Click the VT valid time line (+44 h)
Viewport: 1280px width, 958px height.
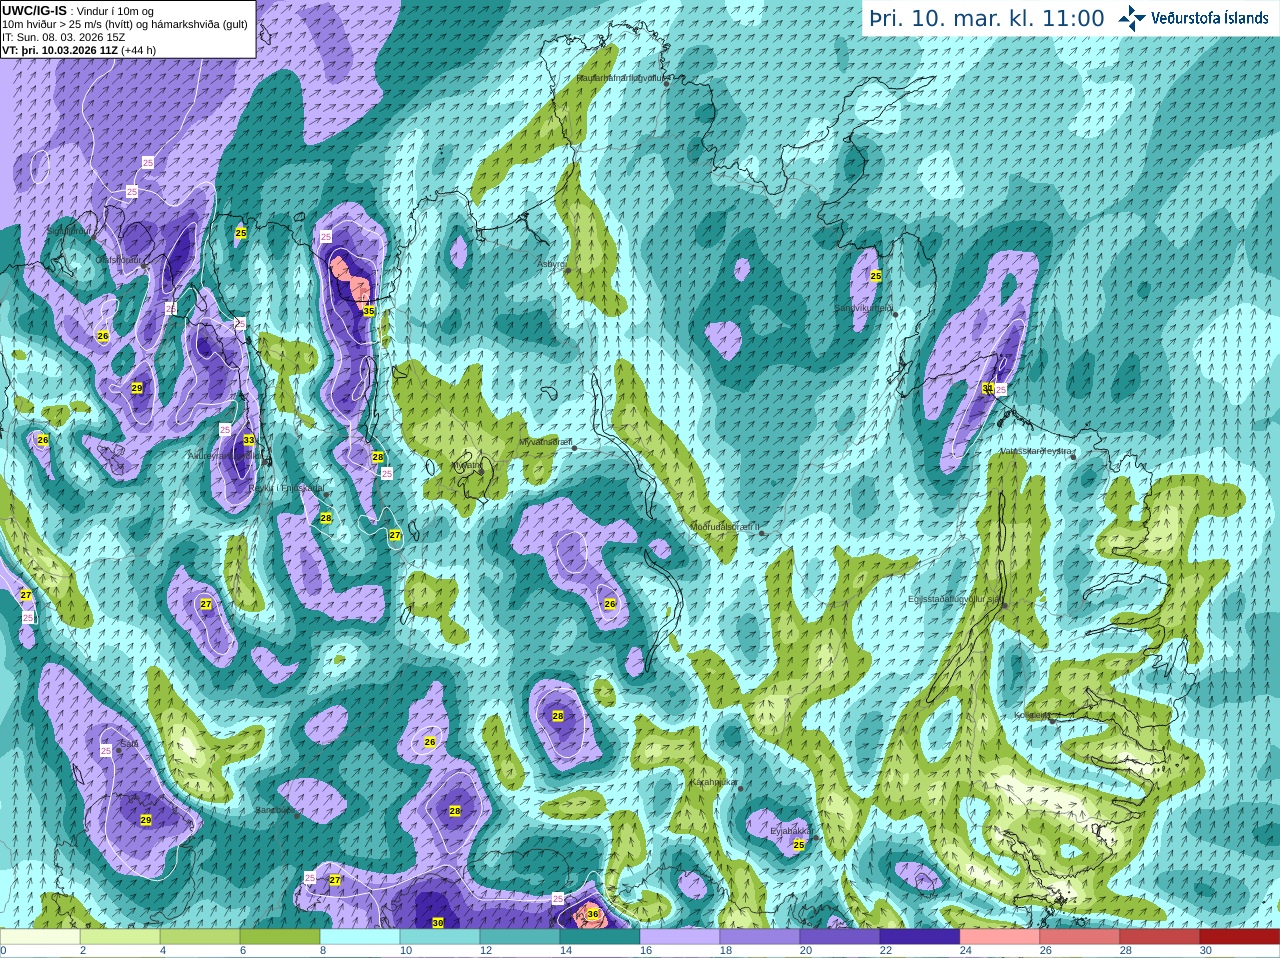point(79,50)
